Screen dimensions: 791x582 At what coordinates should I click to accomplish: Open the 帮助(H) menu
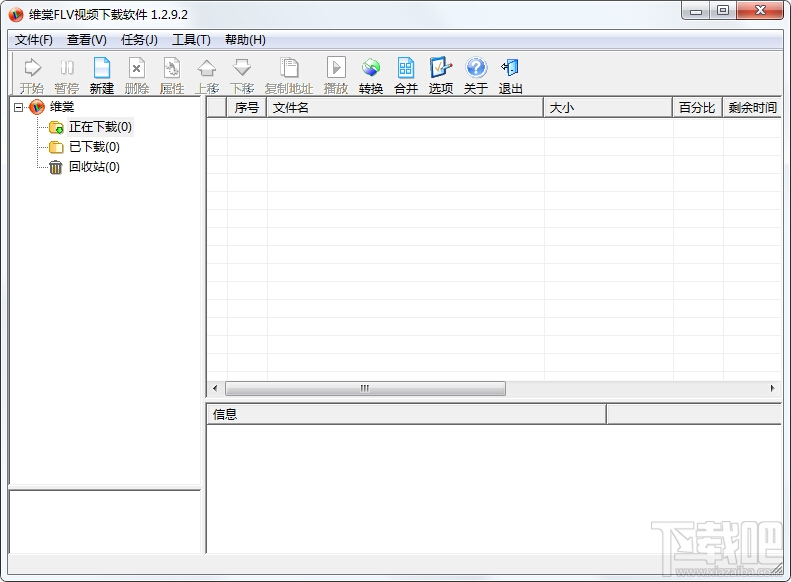click(245, 40)
